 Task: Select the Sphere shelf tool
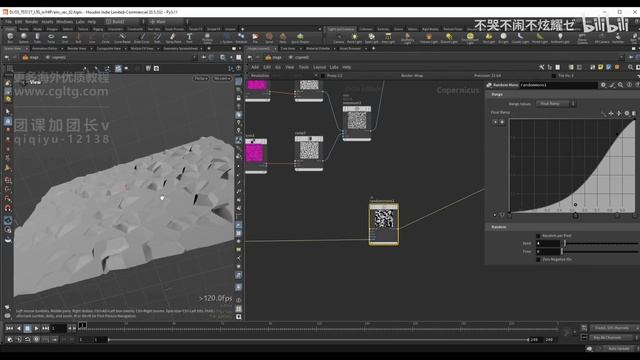tap(24, 38)
